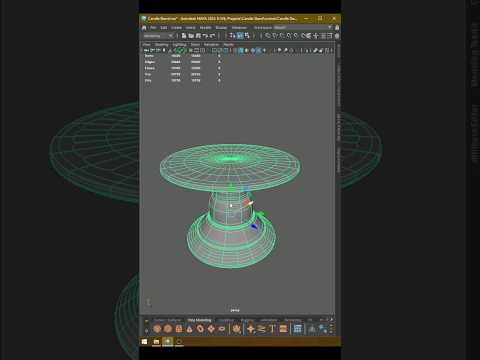Screen dimensions: 480x360
Task: Open the panel View menu
Action: (147, 44)
